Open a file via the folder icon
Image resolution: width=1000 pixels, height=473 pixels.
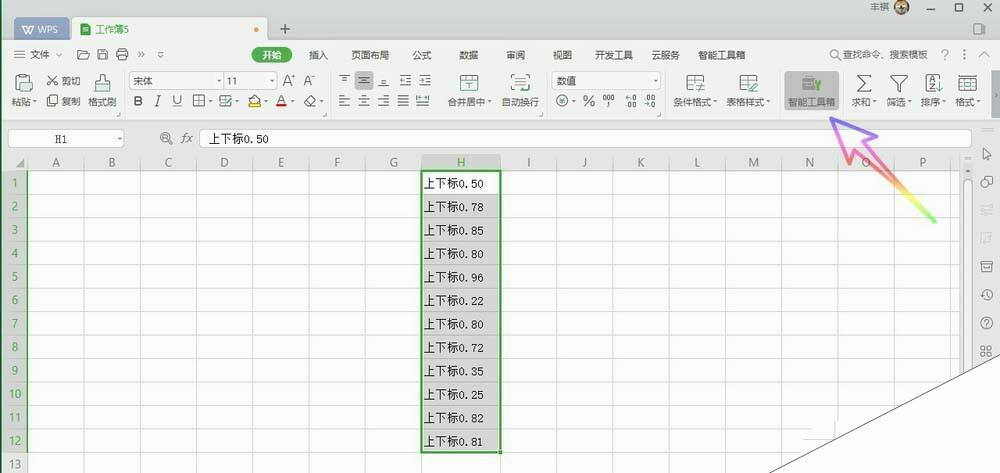[x=83, y=55]
